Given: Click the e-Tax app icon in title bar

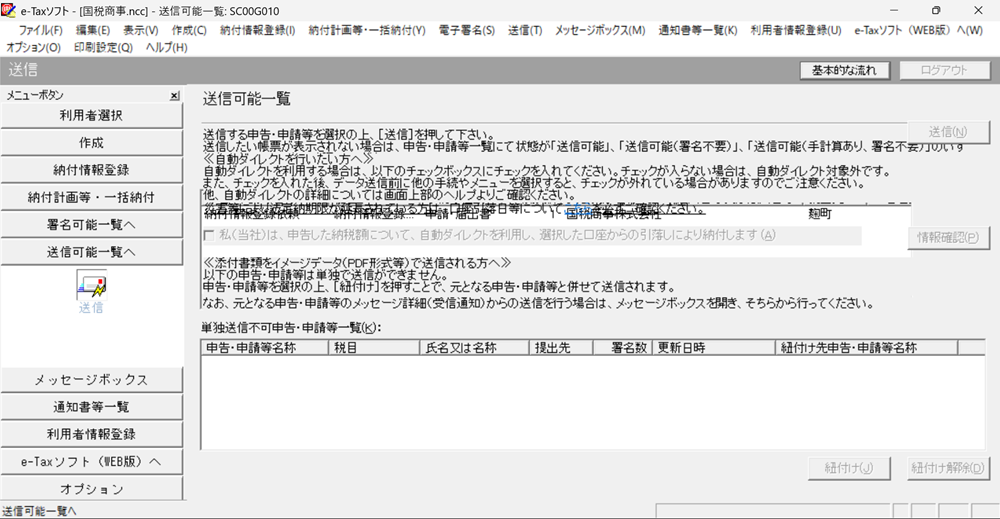Looking at the screenshot, I should pyautogui.click(x=8, y=10).
